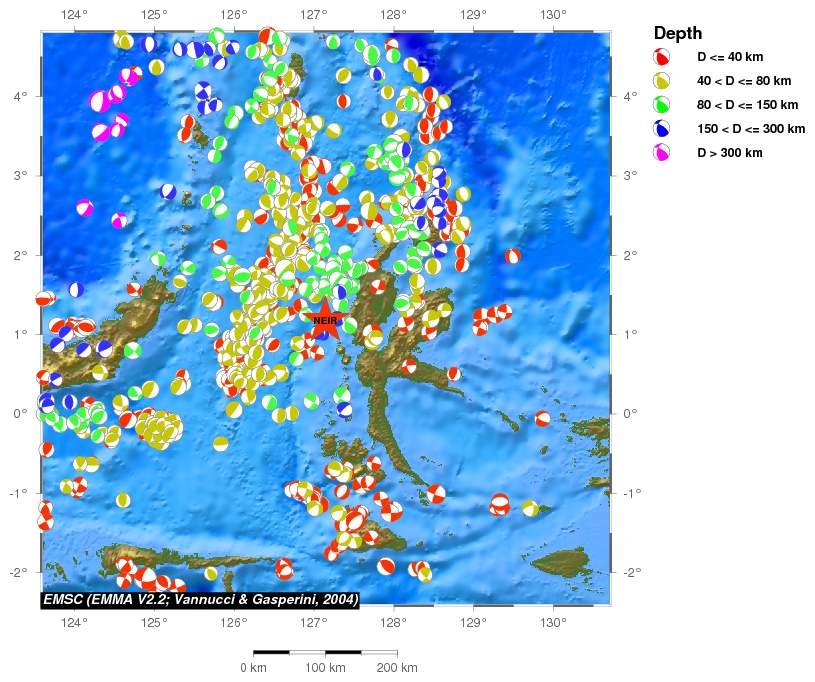Click the map distance scale bar
This screenshot has height=682, width=815.
click(325, 651)
